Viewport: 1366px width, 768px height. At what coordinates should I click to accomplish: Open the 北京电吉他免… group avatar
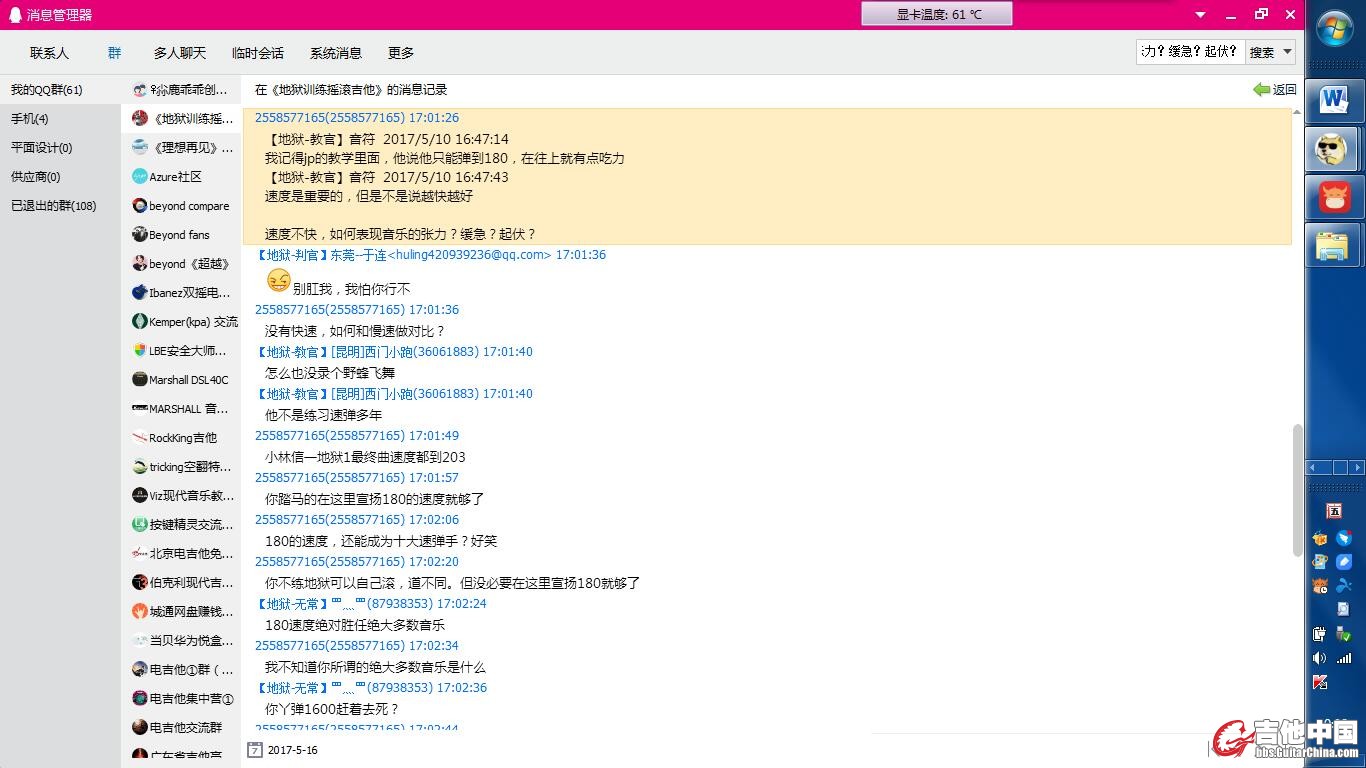(x=140, y=554)
